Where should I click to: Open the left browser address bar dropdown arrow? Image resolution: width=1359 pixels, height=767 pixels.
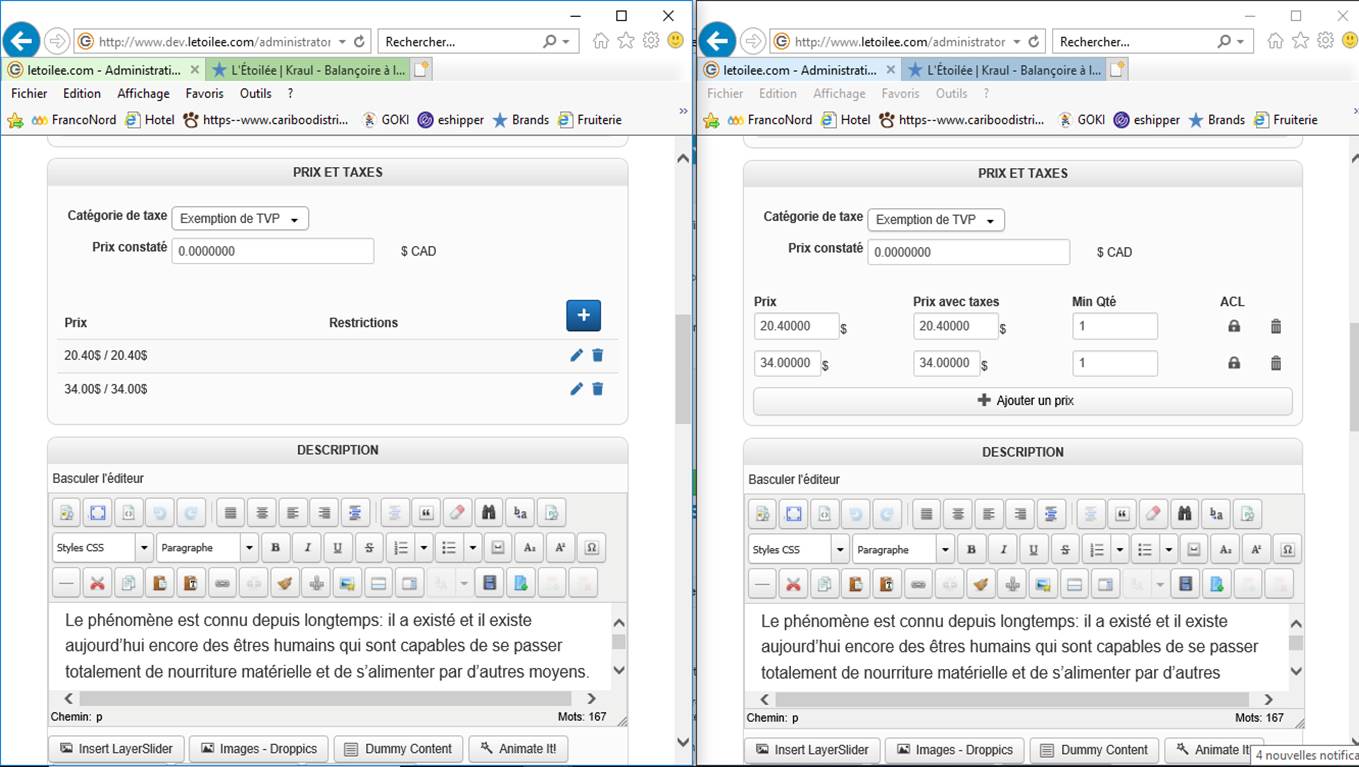click(342, 42)
